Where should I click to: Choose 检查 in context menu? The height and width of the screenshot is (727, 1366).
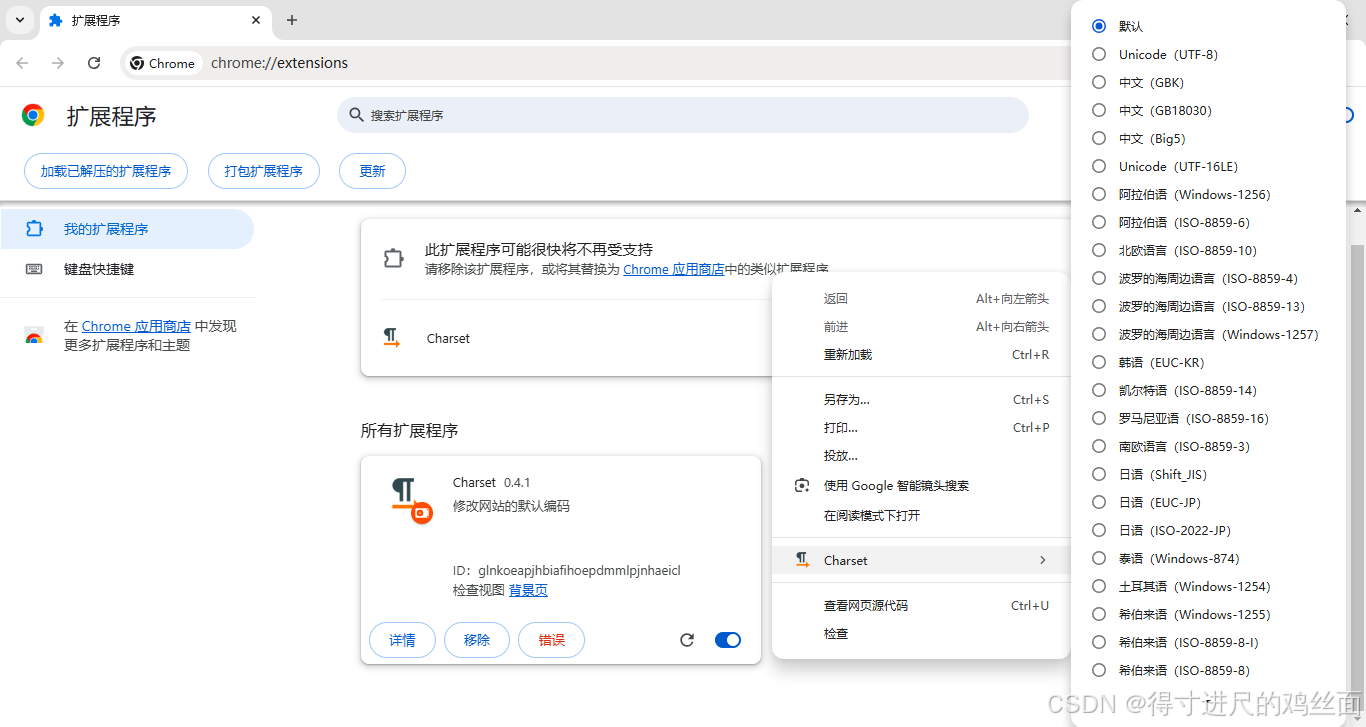[x=921, y=634]
